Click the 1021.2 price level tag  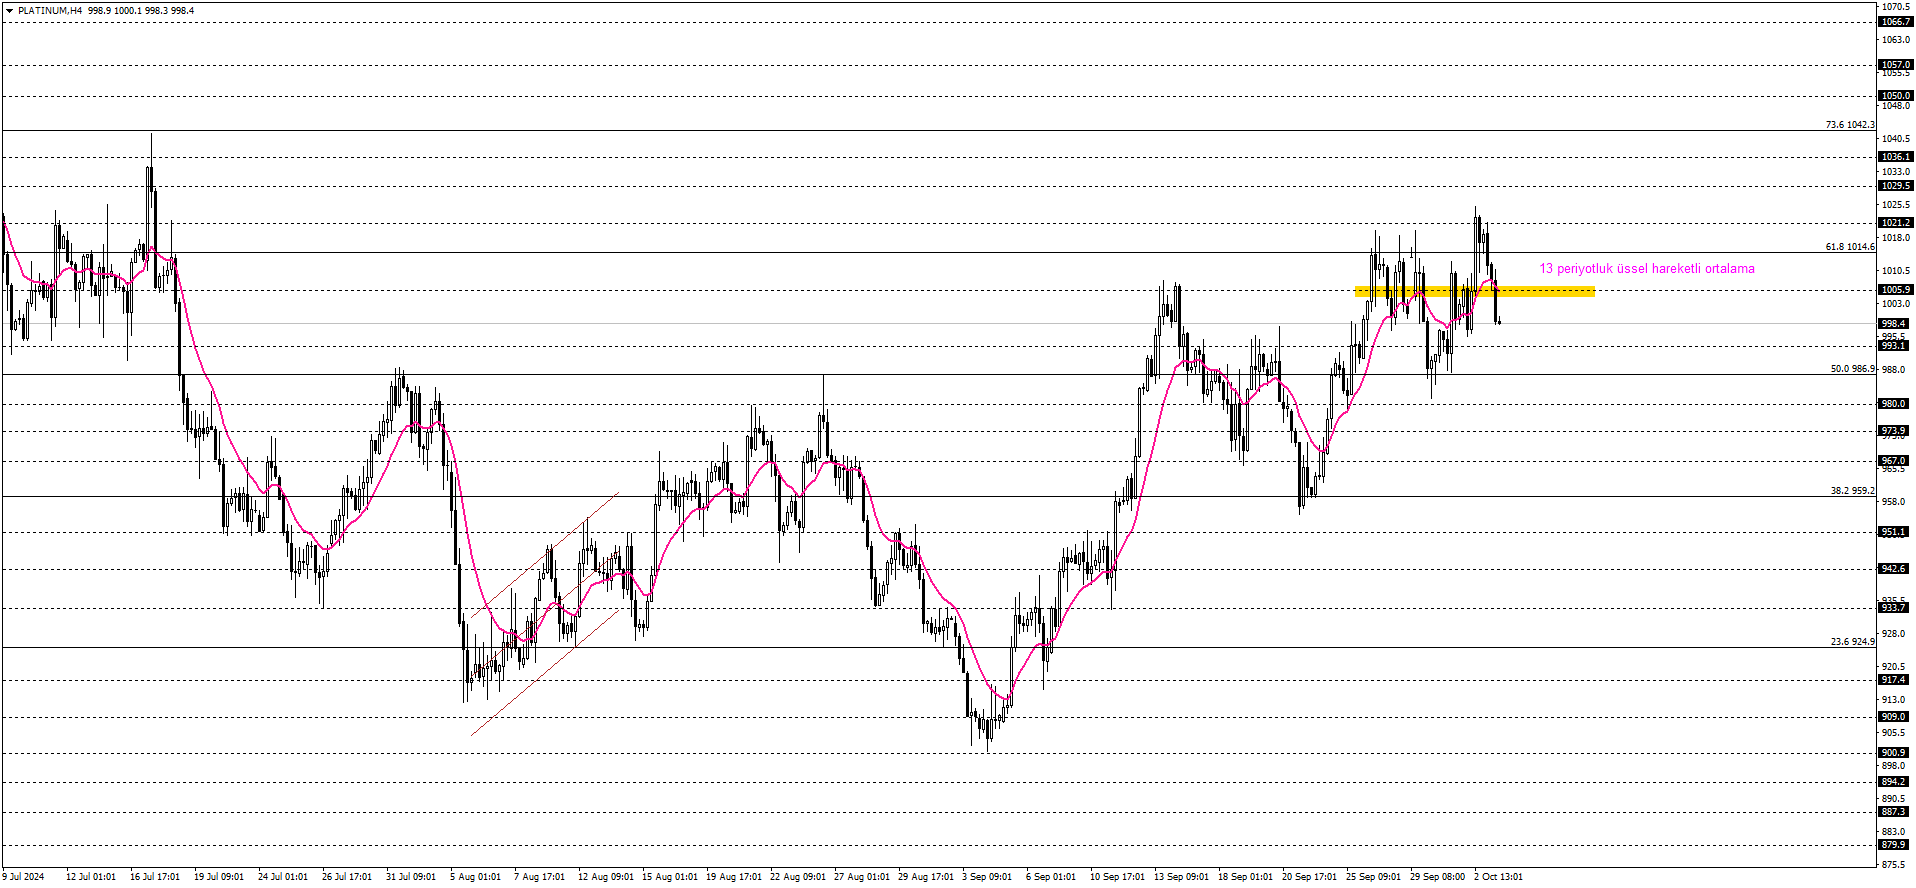pyautogui.click(x=1895, y=223)
